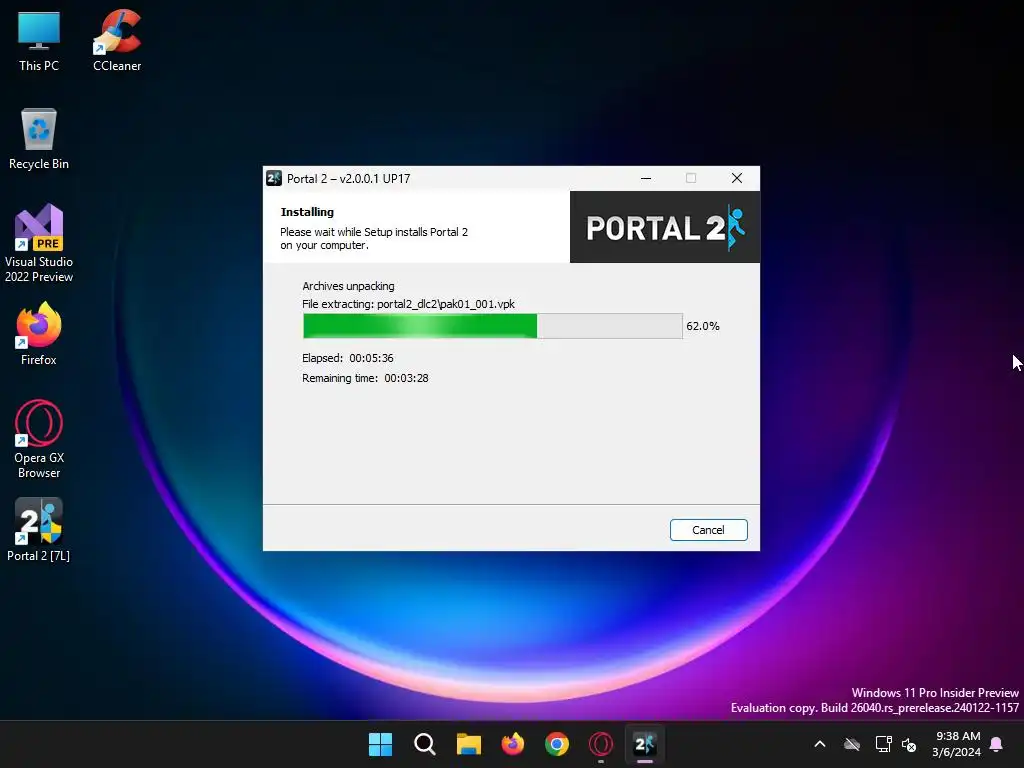Select the CCleaner desktop shortcut
This screenshot has width=1024, height=768.
click(x=117, y=41)
